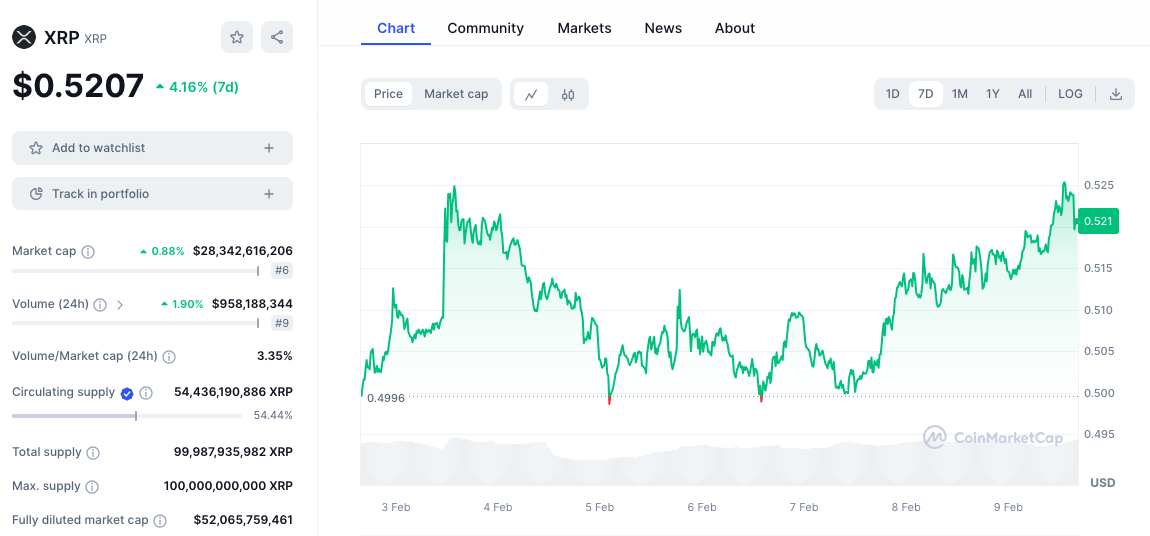Click the pie icon in Track in portfolio
The height and width of the screenshot is (536, 1150).
[35, 194]
